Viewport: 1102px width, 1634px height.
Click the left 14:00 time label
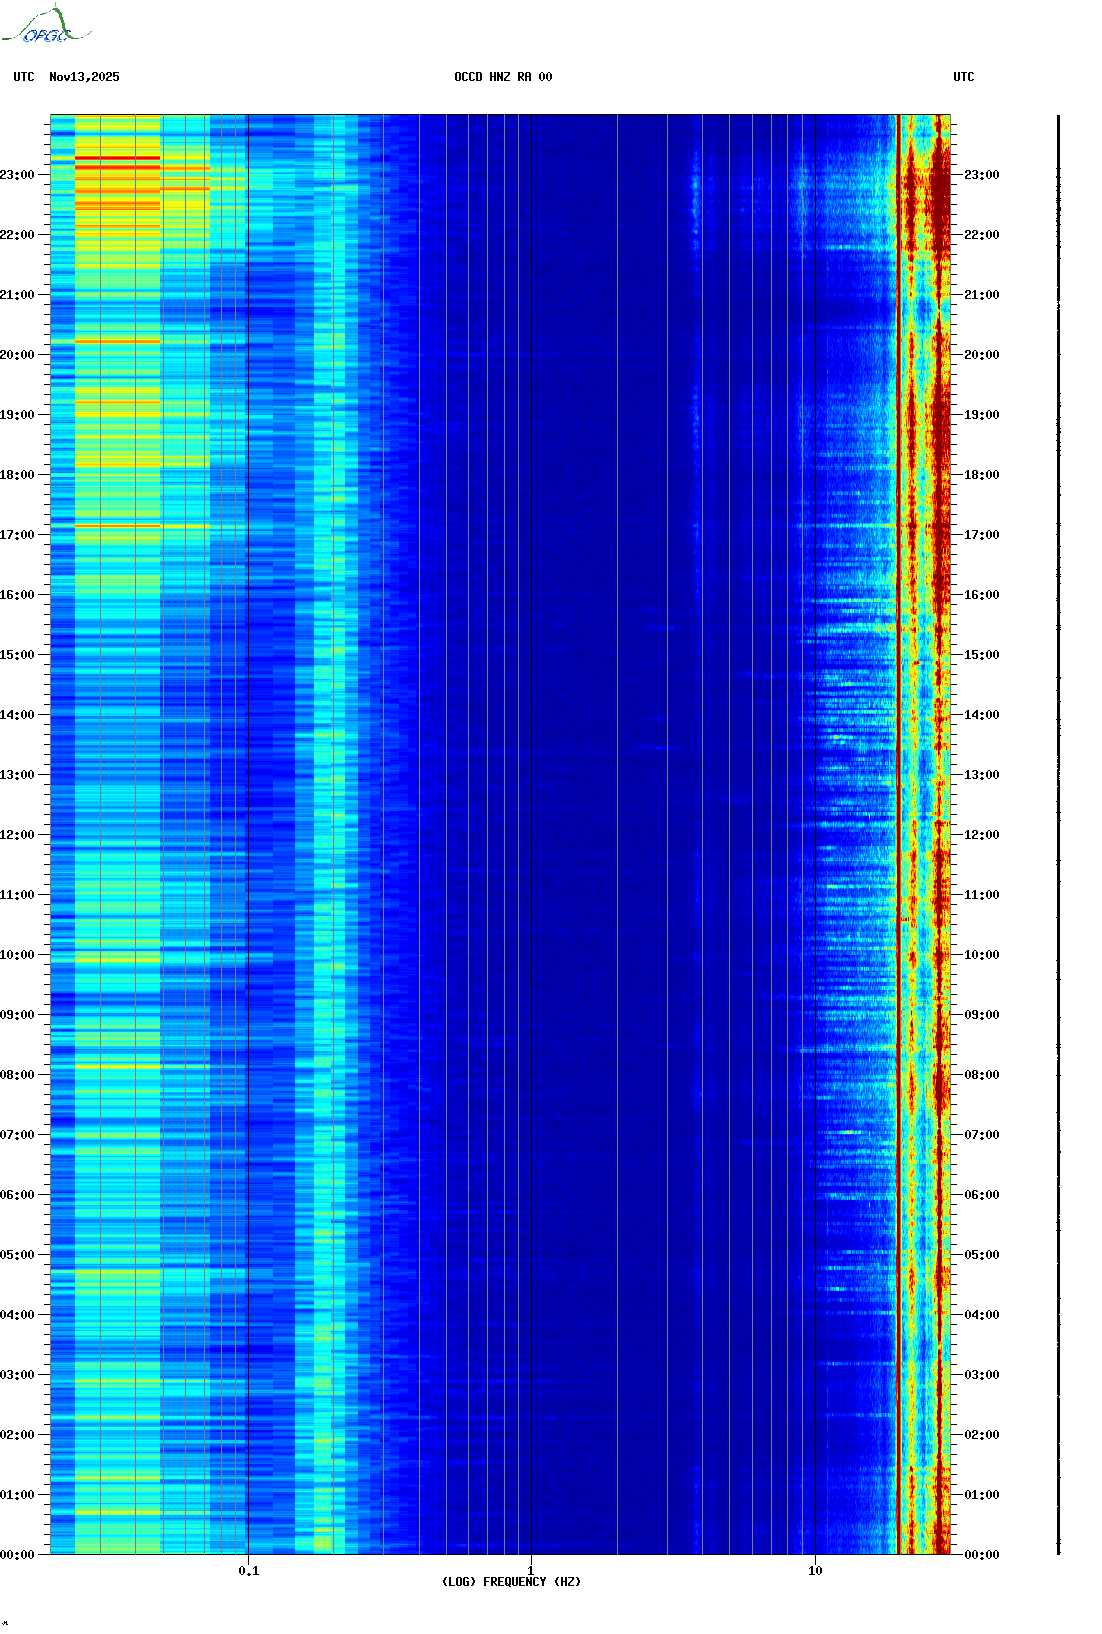[x=17, y=715]
